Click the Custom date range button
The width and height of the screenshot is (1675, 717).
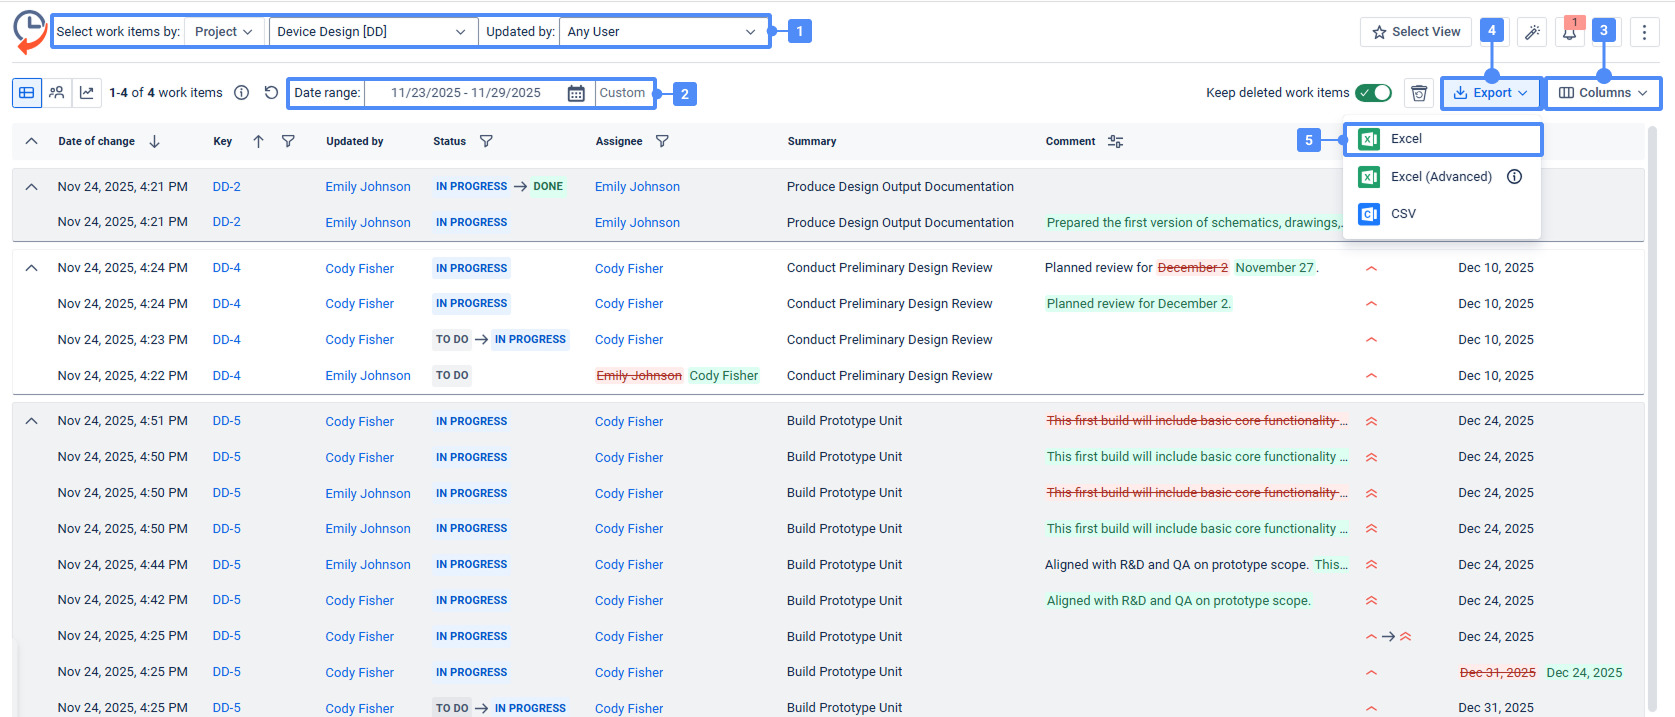click(x=623, y=93)
